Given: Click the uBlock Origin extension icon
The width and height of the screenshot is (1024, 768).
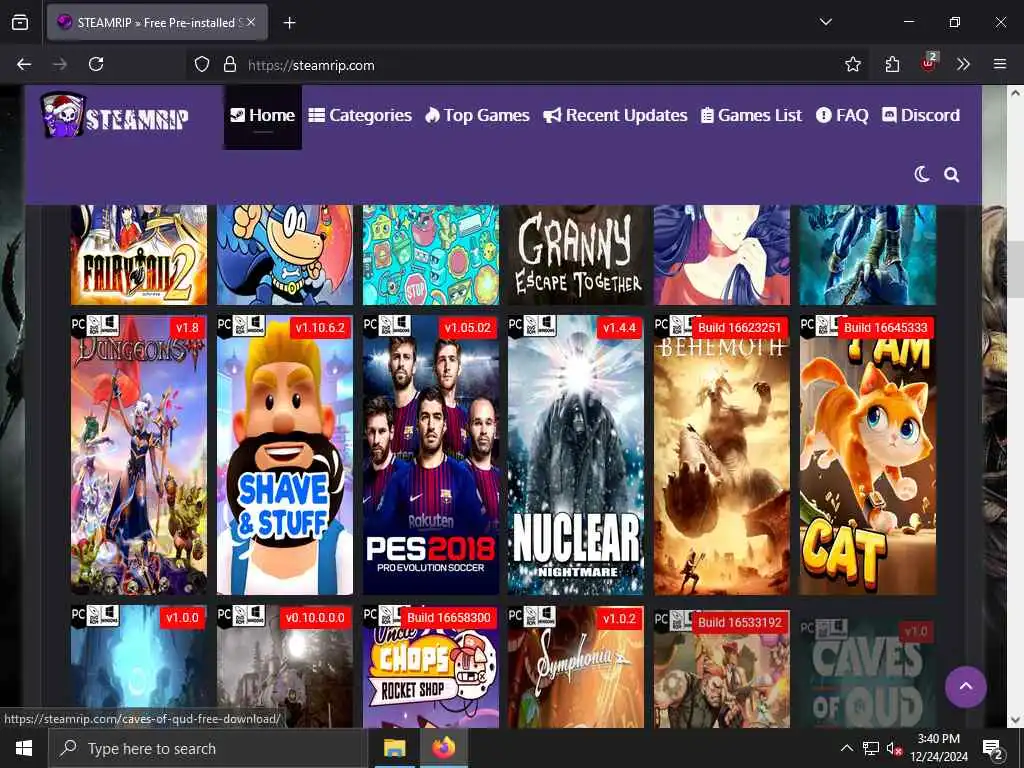Looking at the screenshot, I should 929,63.
